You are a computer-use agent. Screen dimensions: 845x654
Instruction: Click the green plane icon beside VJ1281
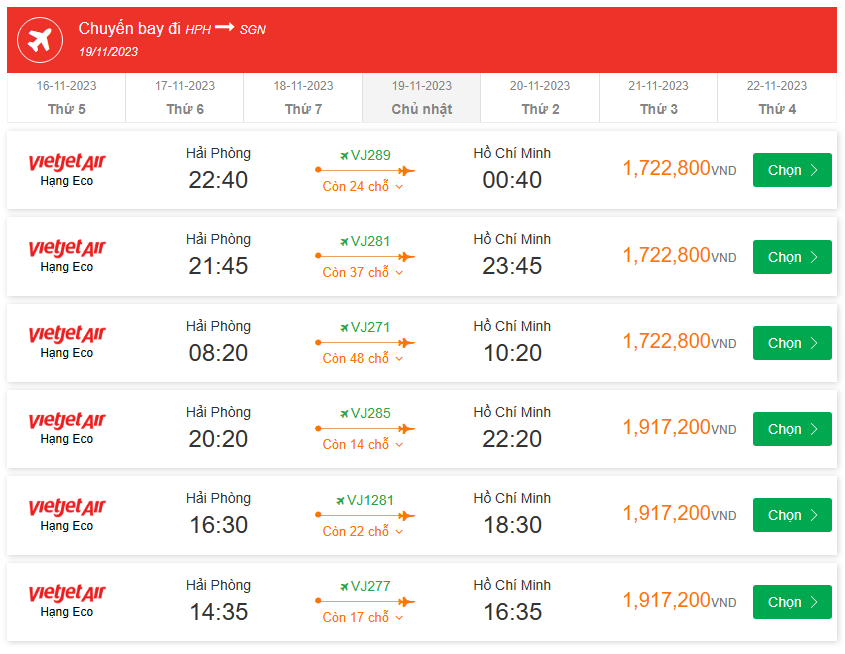pos(340,499)
